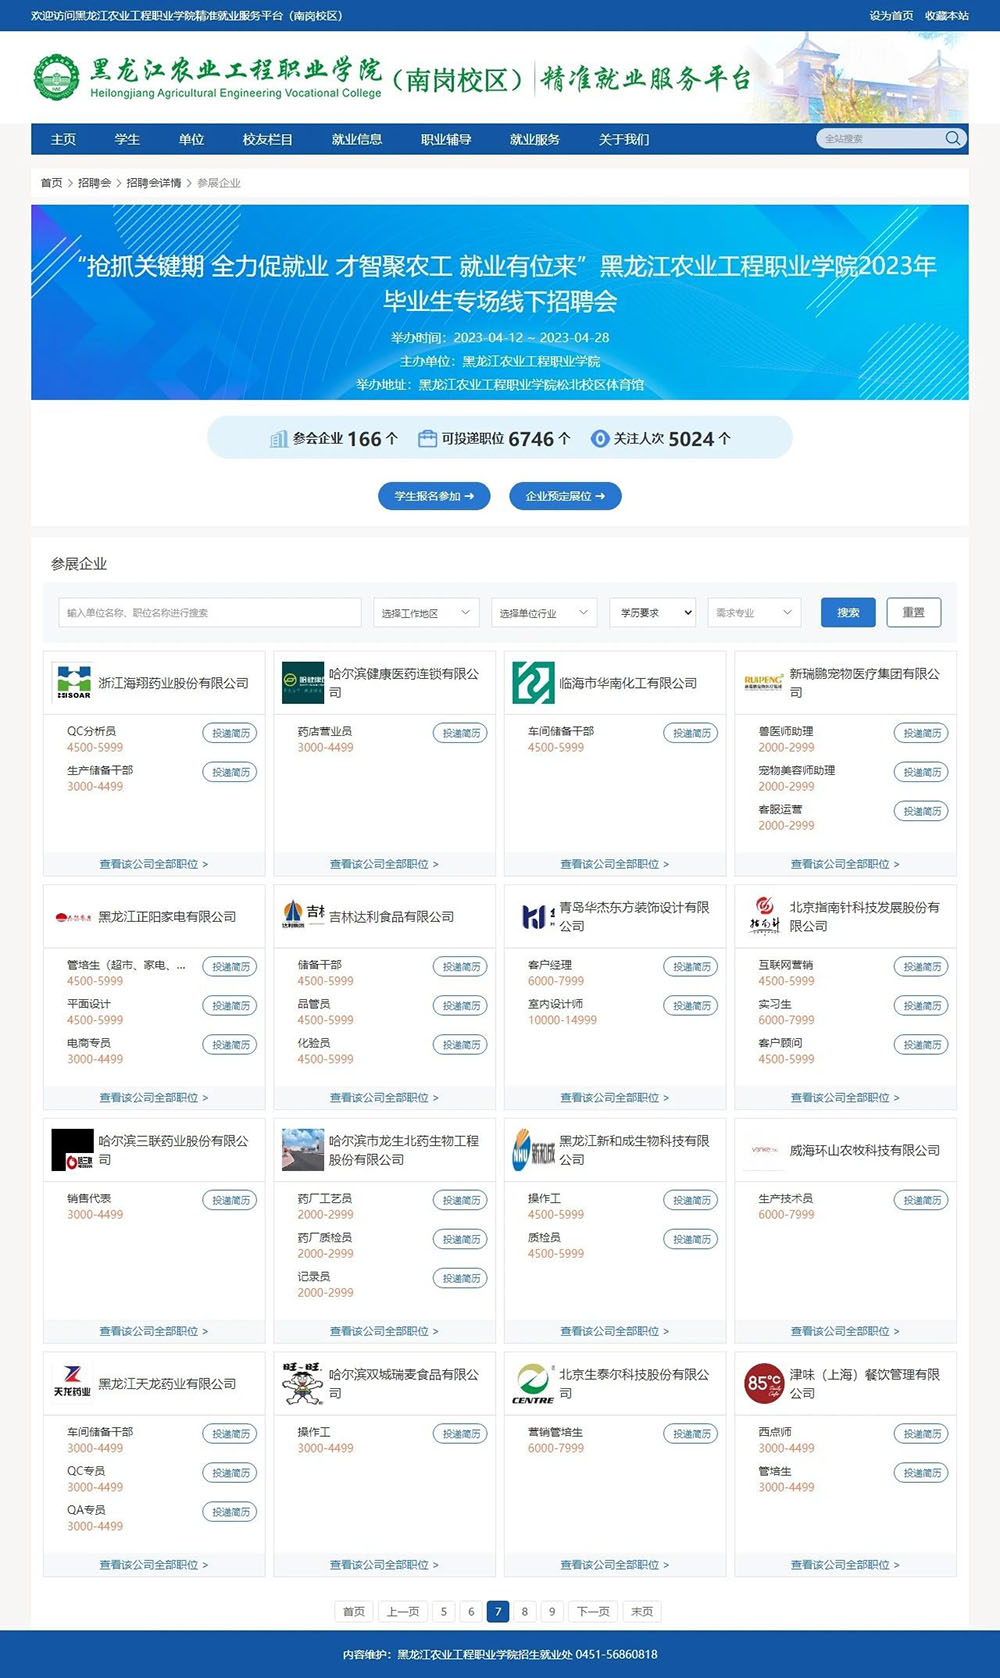Screen dimensions: 1000x1678
Task: Open 哈尔滨三联药业 company logo
Action: coord(72,1150)
